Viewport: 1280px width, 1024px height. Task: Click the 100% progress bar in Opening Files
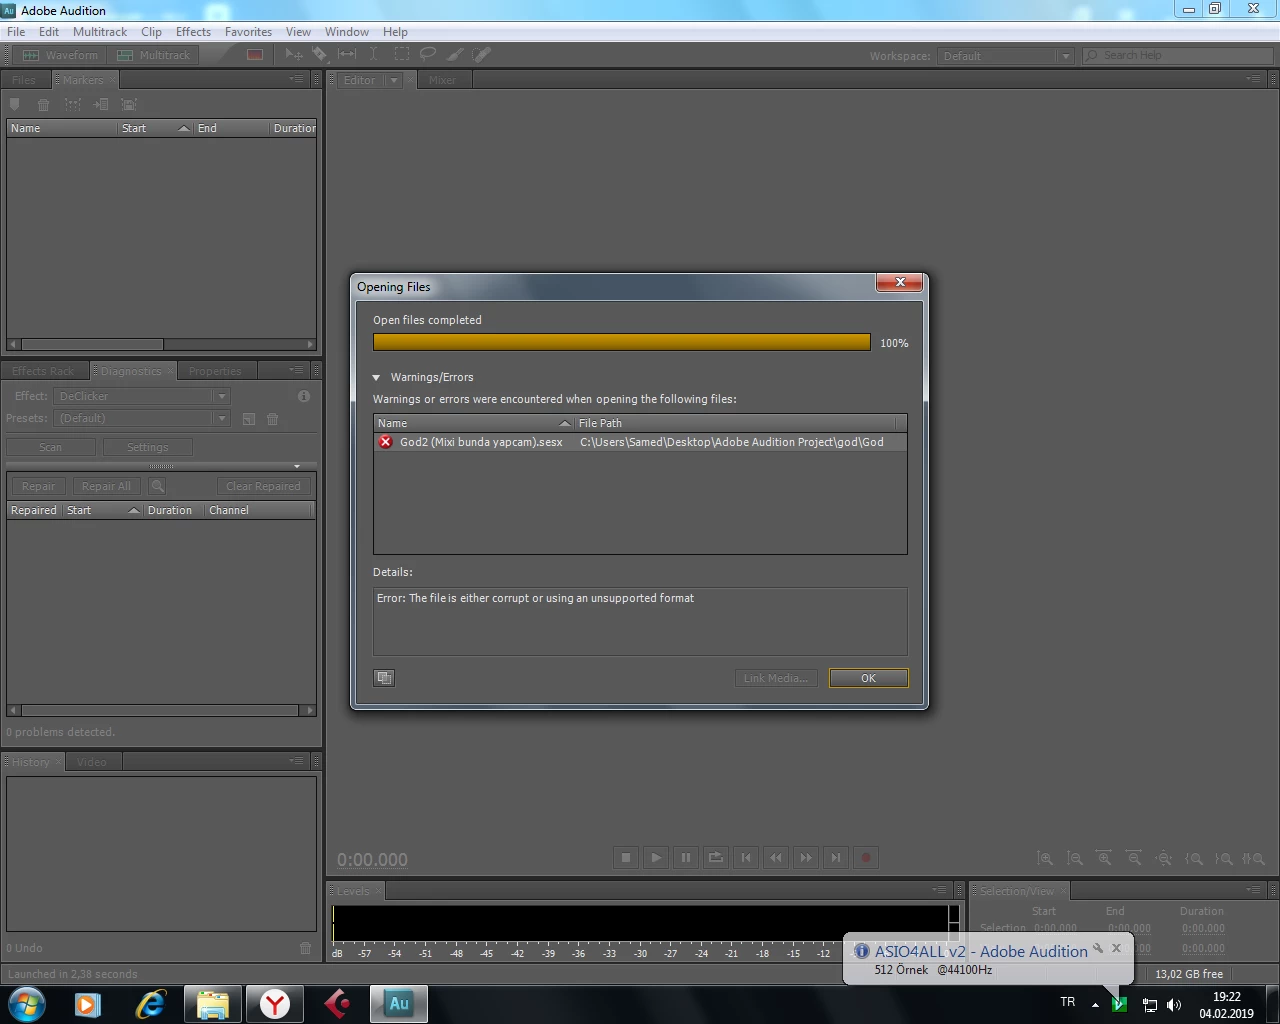point(621,342)
